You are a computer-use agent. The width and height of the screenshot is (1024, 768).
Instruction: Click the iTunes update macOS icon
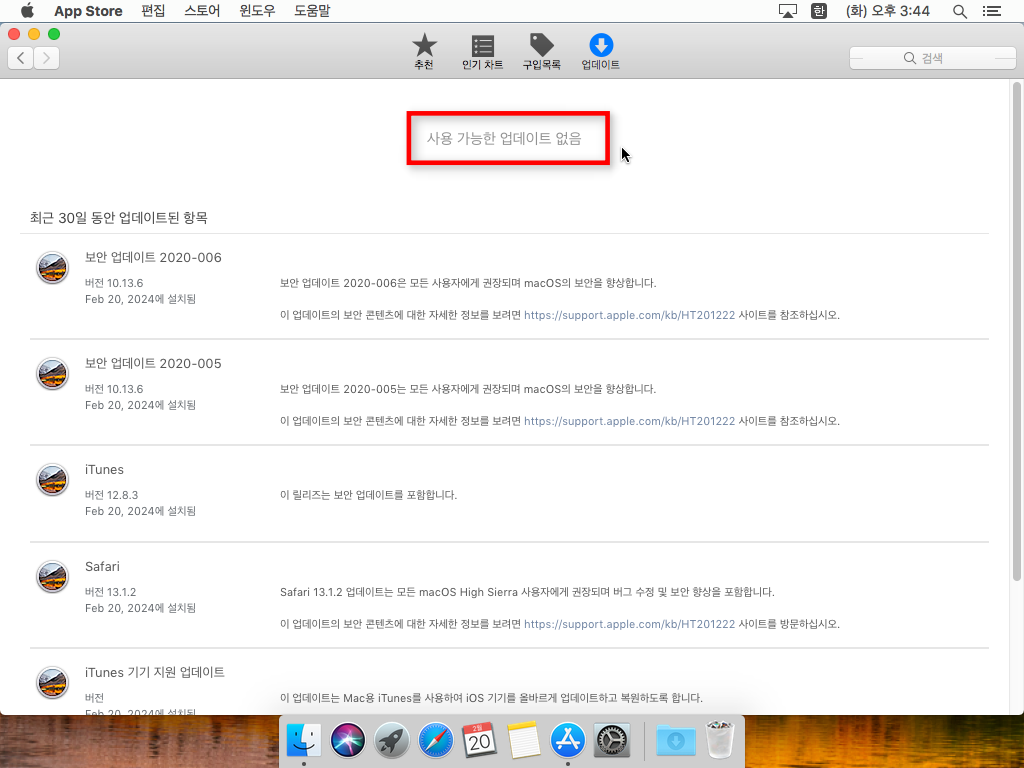coord(52,480)
